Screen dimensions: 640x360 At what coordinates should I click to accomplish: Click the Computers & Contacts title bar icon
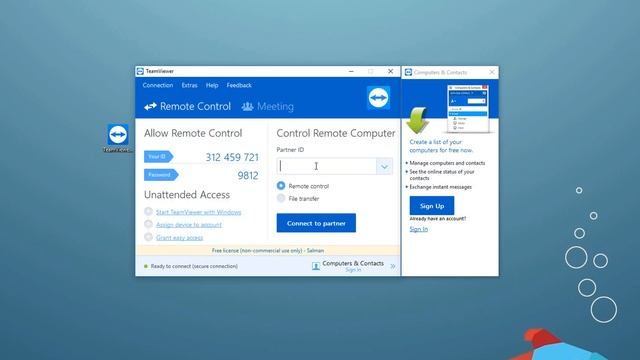408,72
